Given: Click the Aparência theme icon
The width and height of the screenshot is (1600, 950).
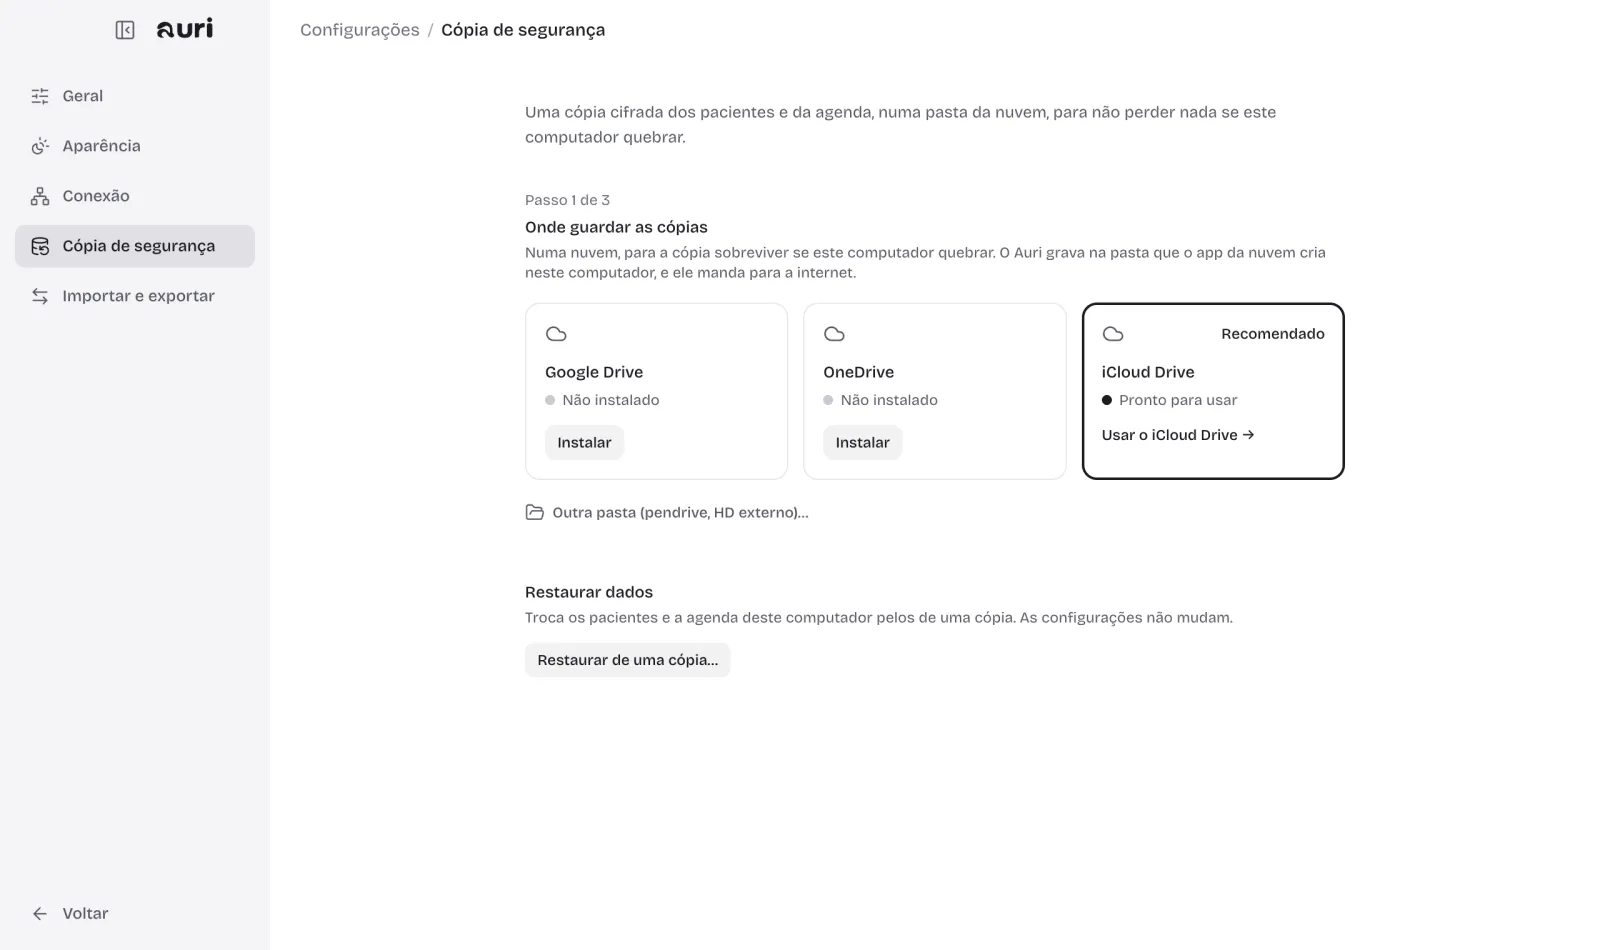Looking at the screenshot, I should (40, 146).
